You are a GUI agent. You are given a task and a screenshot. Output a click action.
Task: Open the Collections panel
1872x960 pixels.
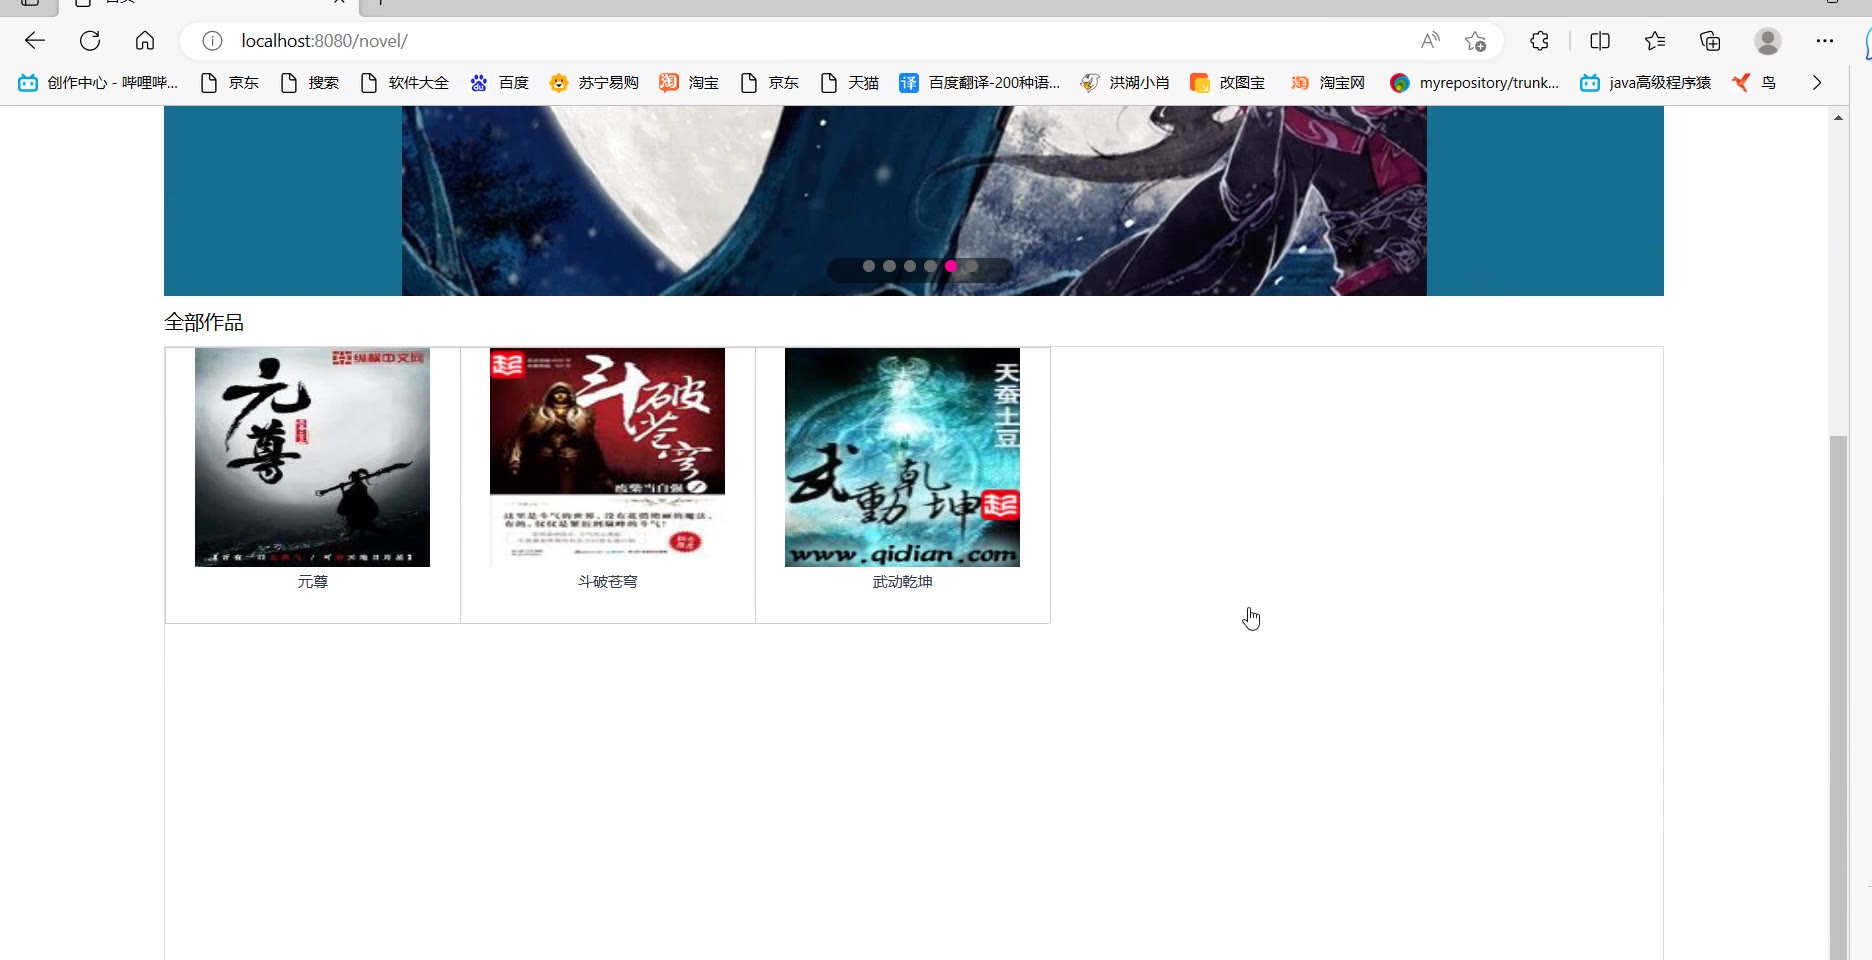1710,41
